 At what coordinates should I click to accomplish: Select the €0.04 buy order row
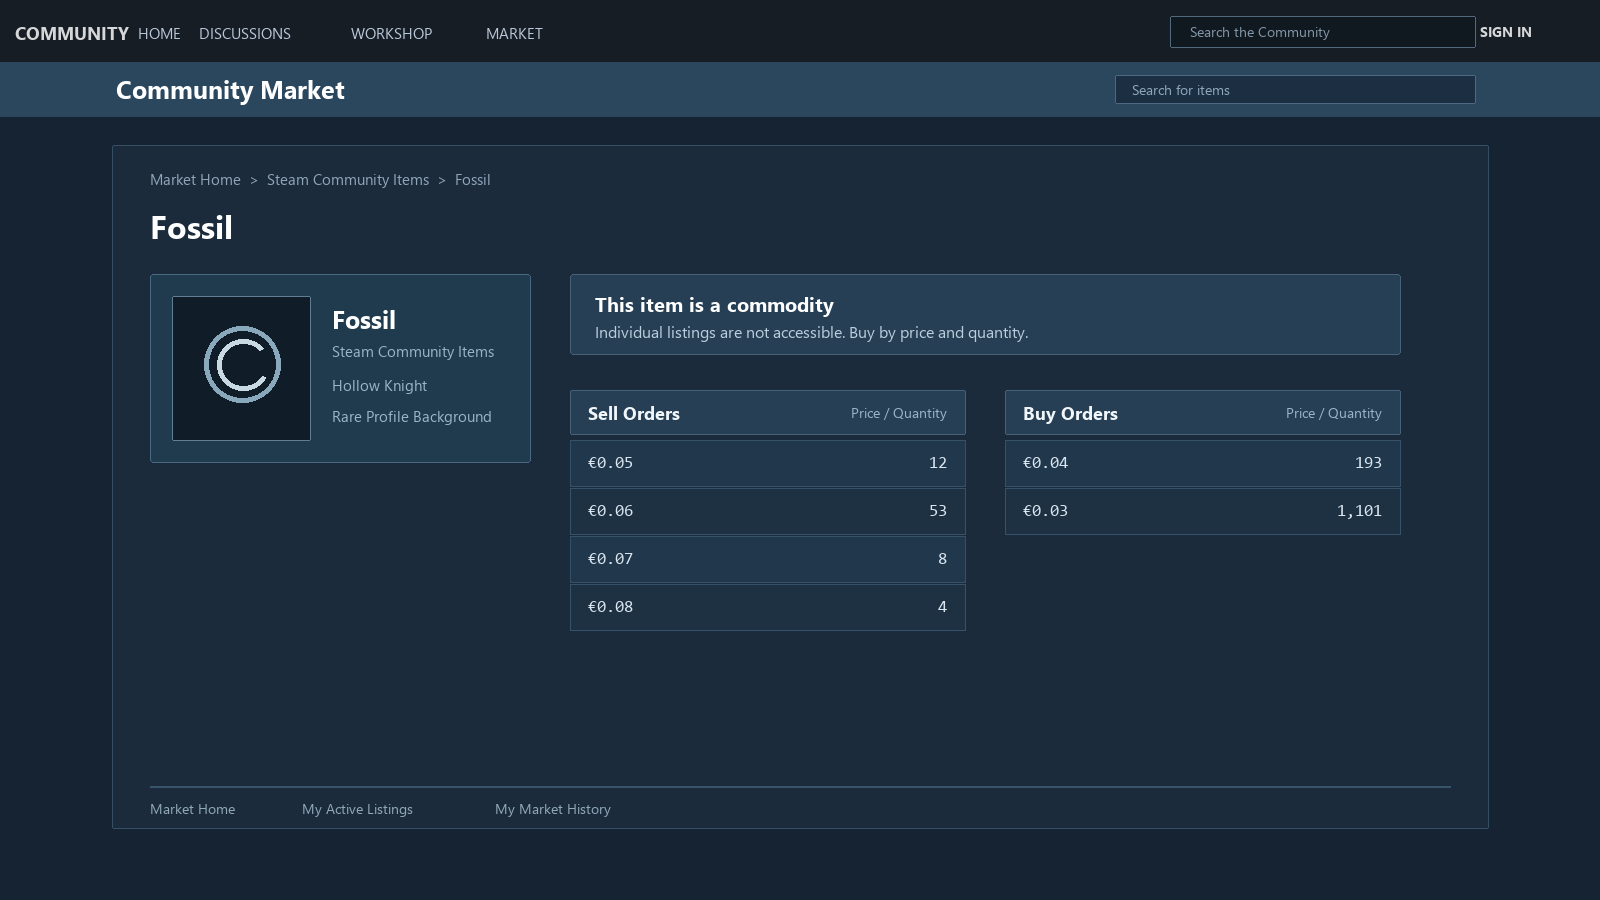(x=1203, y=463)
